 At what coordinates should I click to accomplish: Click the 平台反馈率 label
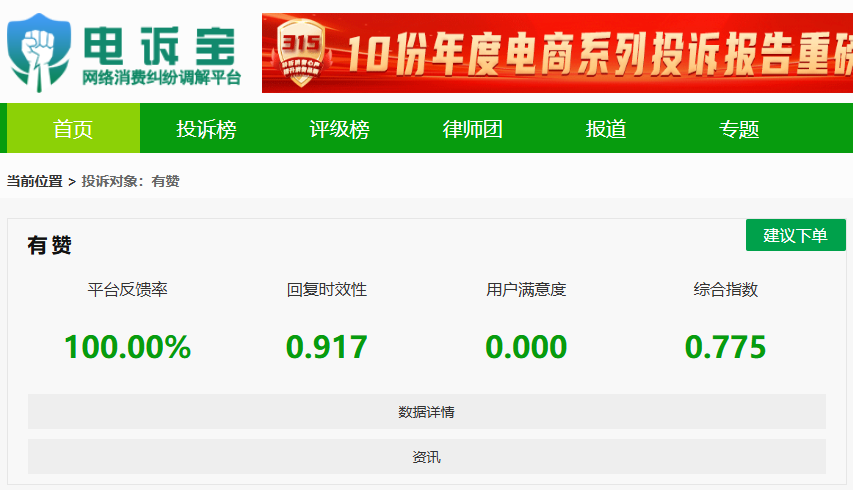[127, 289]
